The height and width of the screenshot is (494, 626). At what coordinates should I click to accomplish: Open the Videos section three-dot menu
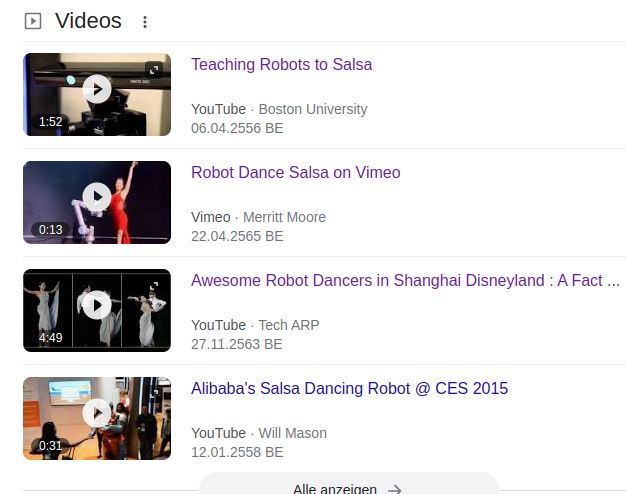(x=145, y=22)
